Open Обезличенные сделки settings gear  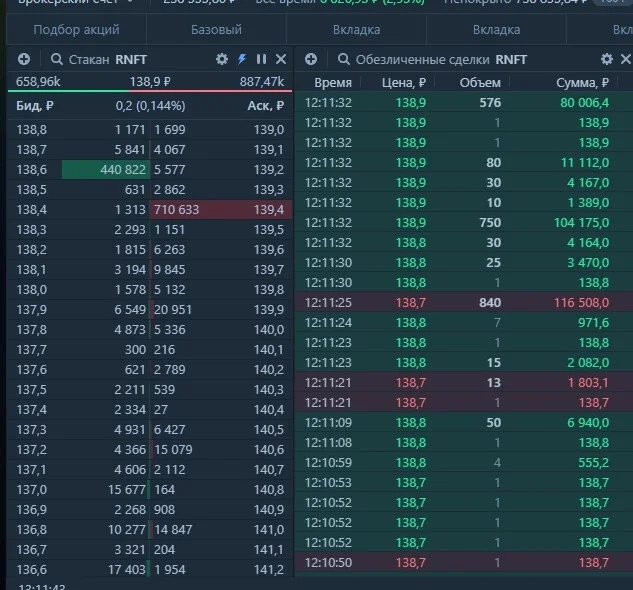(607, 59)
